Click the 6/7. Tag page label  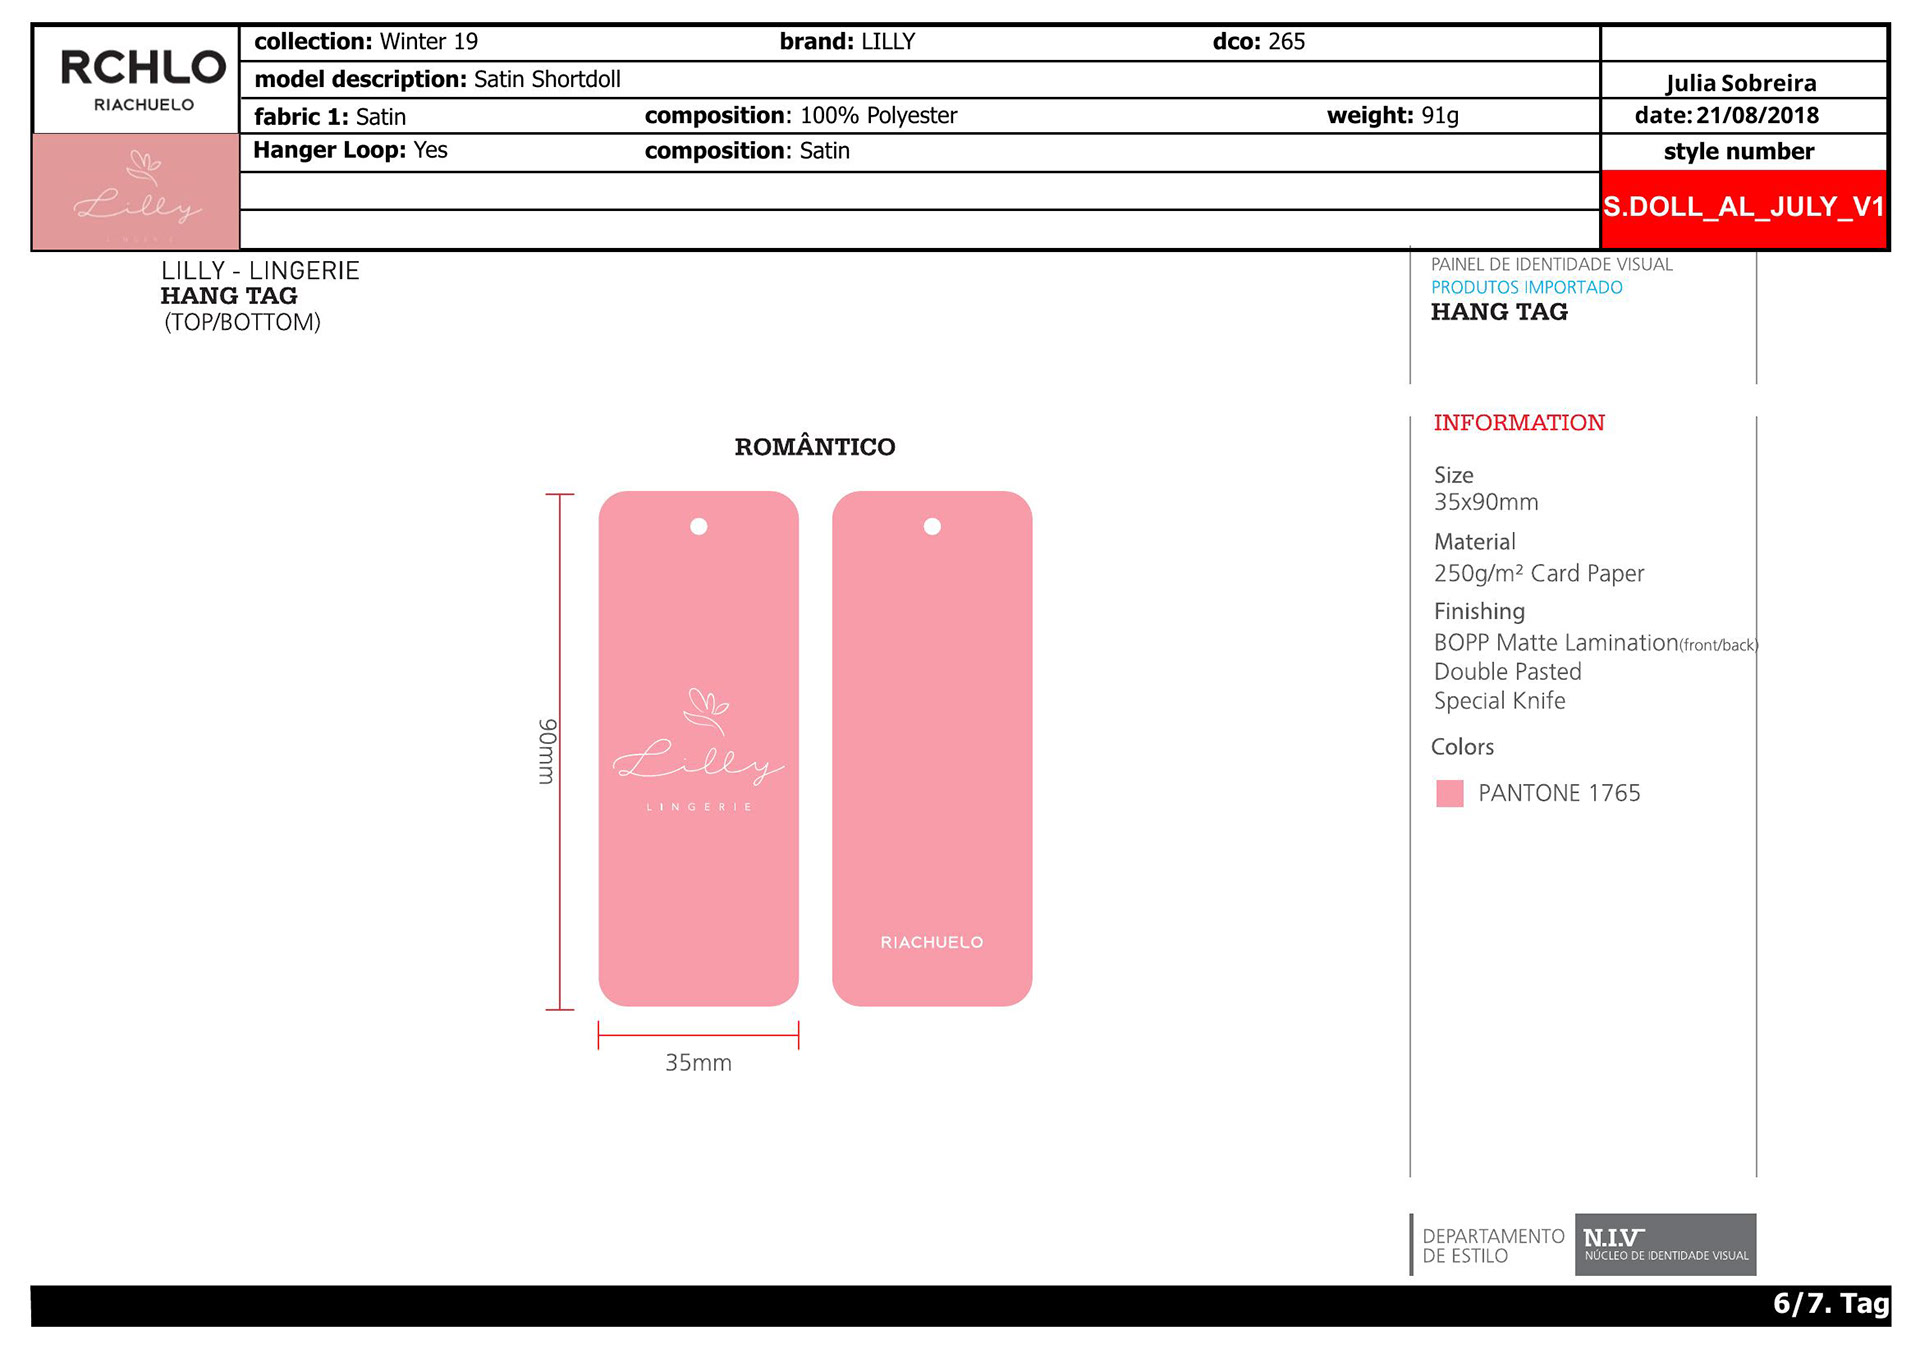pos(1830,1303)
